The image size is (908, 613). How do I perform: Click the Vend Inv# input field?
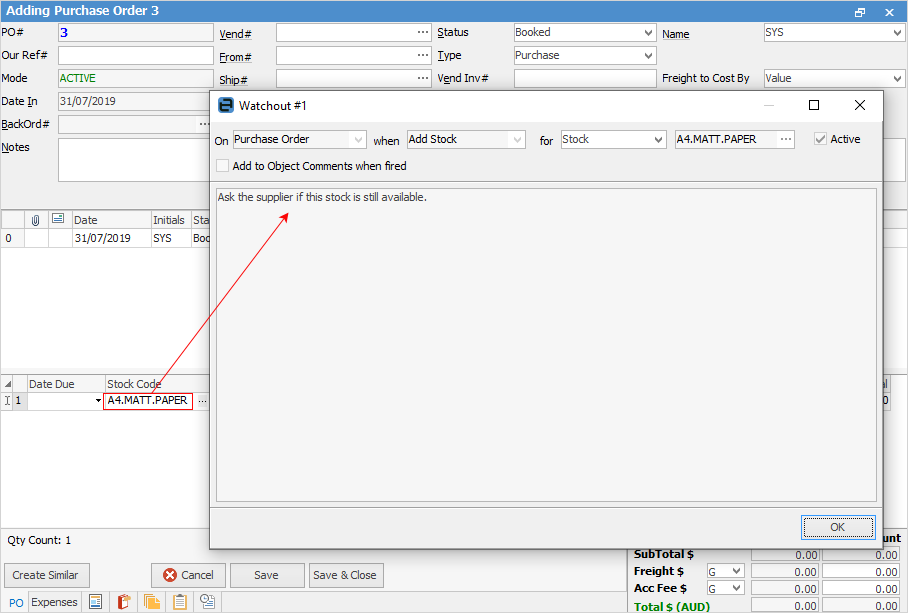click(x=585, y=78)
